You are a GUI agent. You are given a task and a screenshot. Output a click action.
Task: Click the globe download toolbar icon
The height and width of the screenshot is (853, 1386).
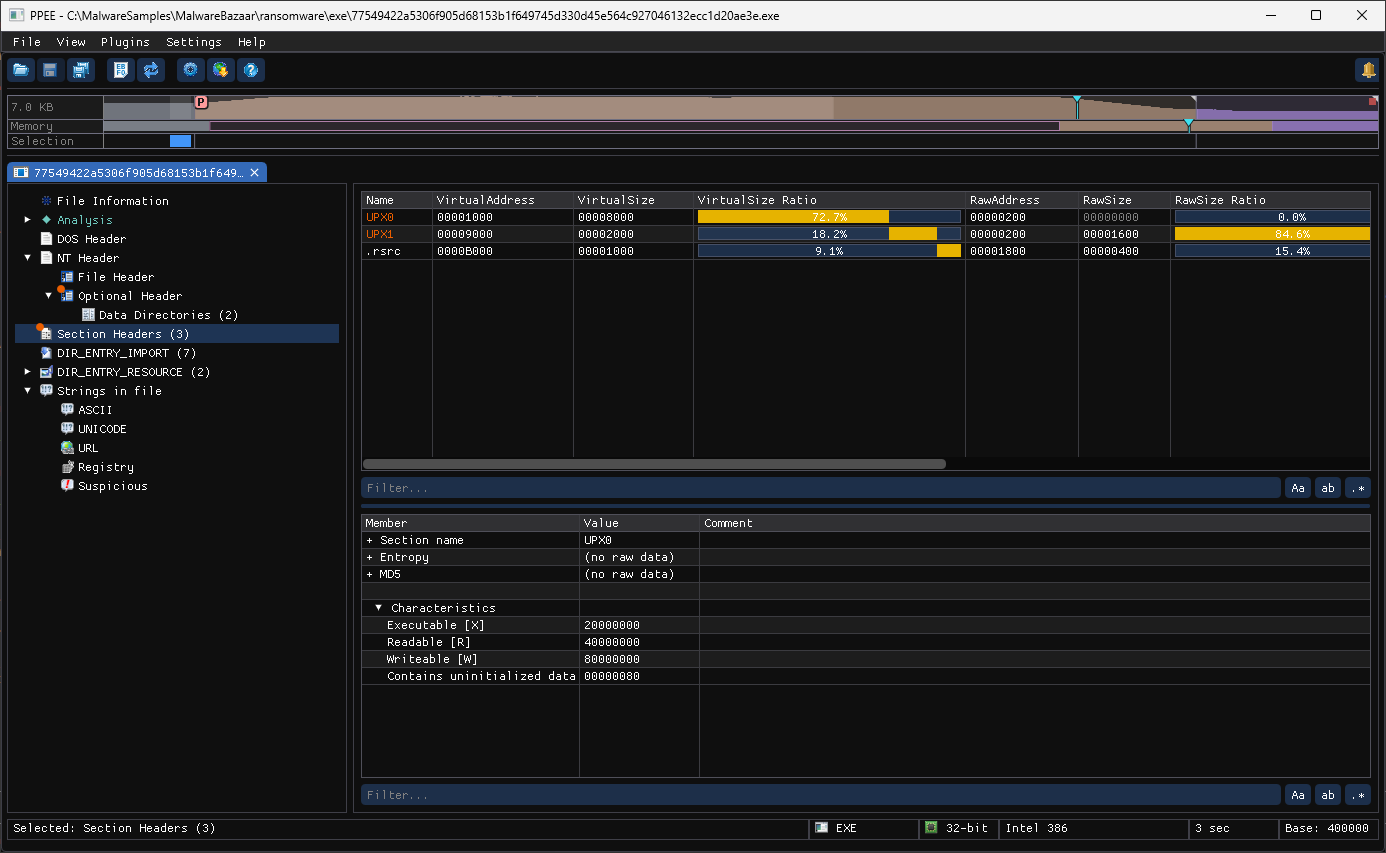click(221, 70)
